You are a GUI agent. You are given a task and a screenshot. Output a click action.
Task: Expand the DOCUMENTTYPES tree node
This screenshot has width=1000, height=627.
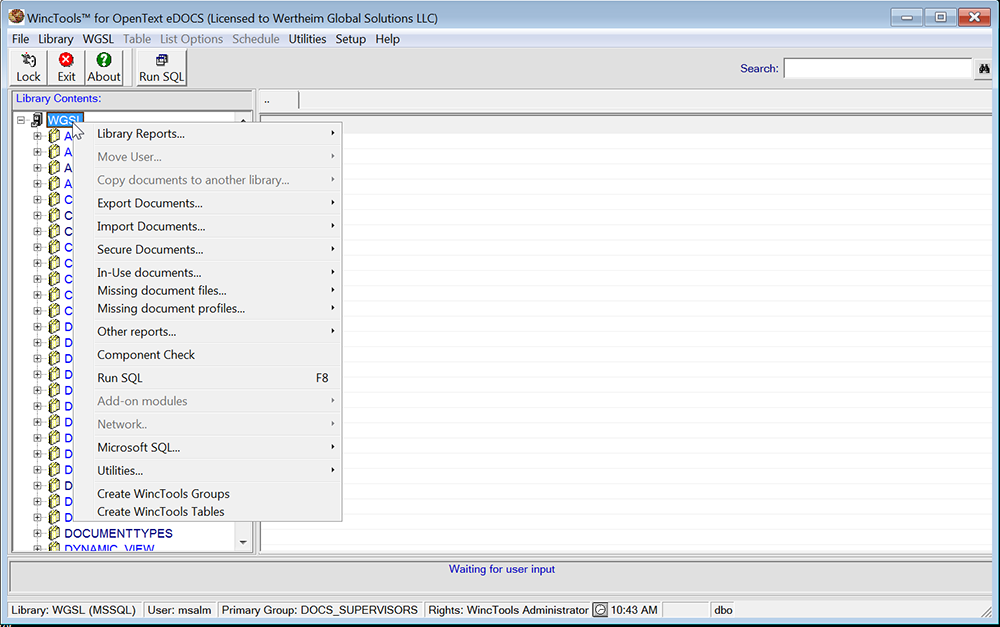coord(37,533)
